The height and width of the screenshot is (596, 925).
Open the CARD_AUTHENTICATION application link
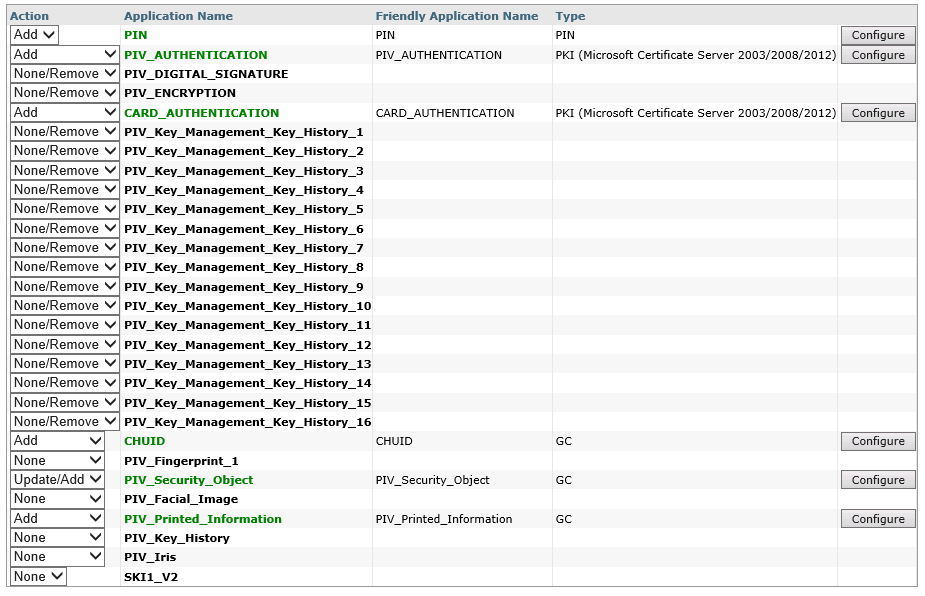202,112
